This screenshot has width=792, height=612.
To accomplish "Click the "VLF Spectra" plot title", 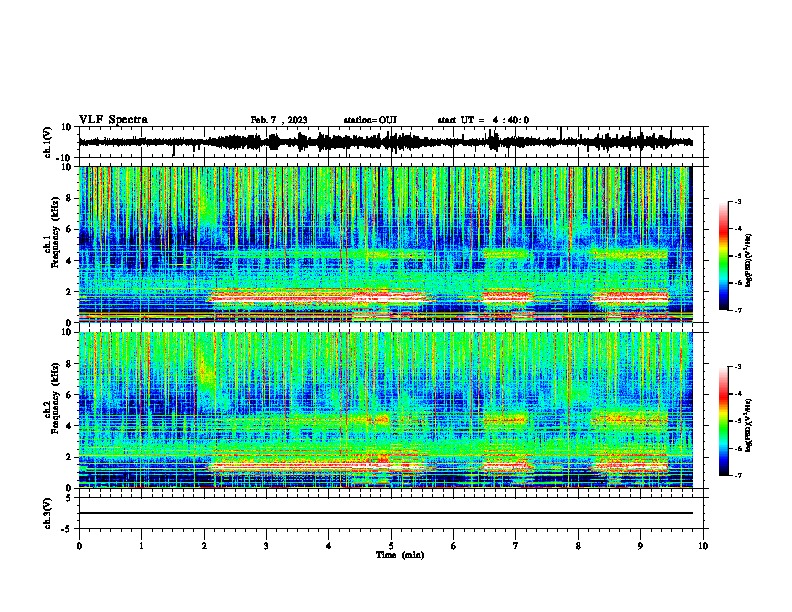I will [x=113, y=120].
